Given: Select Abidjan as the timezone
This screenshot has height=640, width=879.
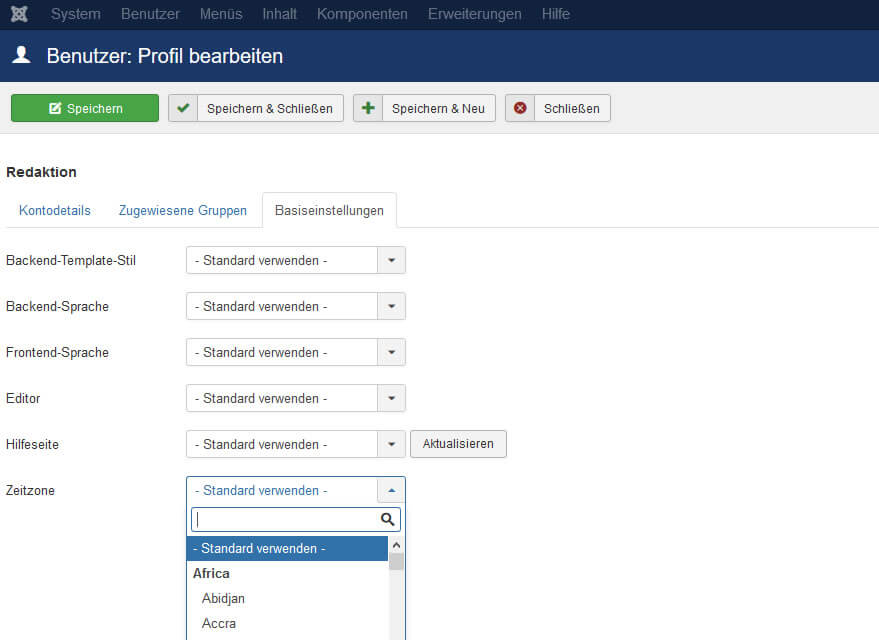Looking at the screenshot, I should (x=223, y=598).
